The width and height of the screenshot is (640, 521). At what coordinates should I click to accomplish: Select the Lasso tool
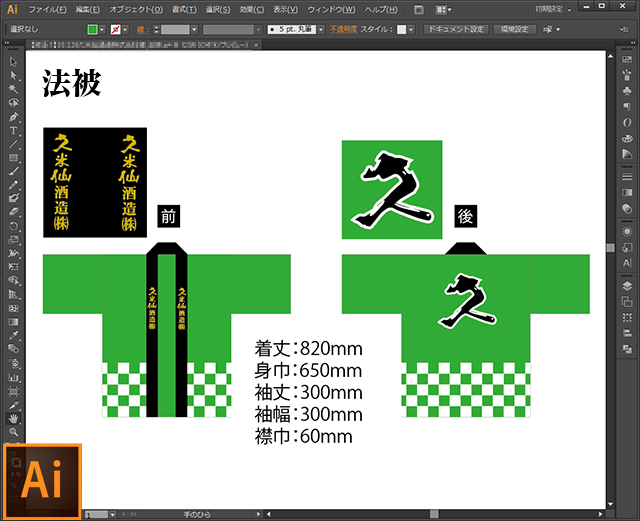tap(13, 102)
